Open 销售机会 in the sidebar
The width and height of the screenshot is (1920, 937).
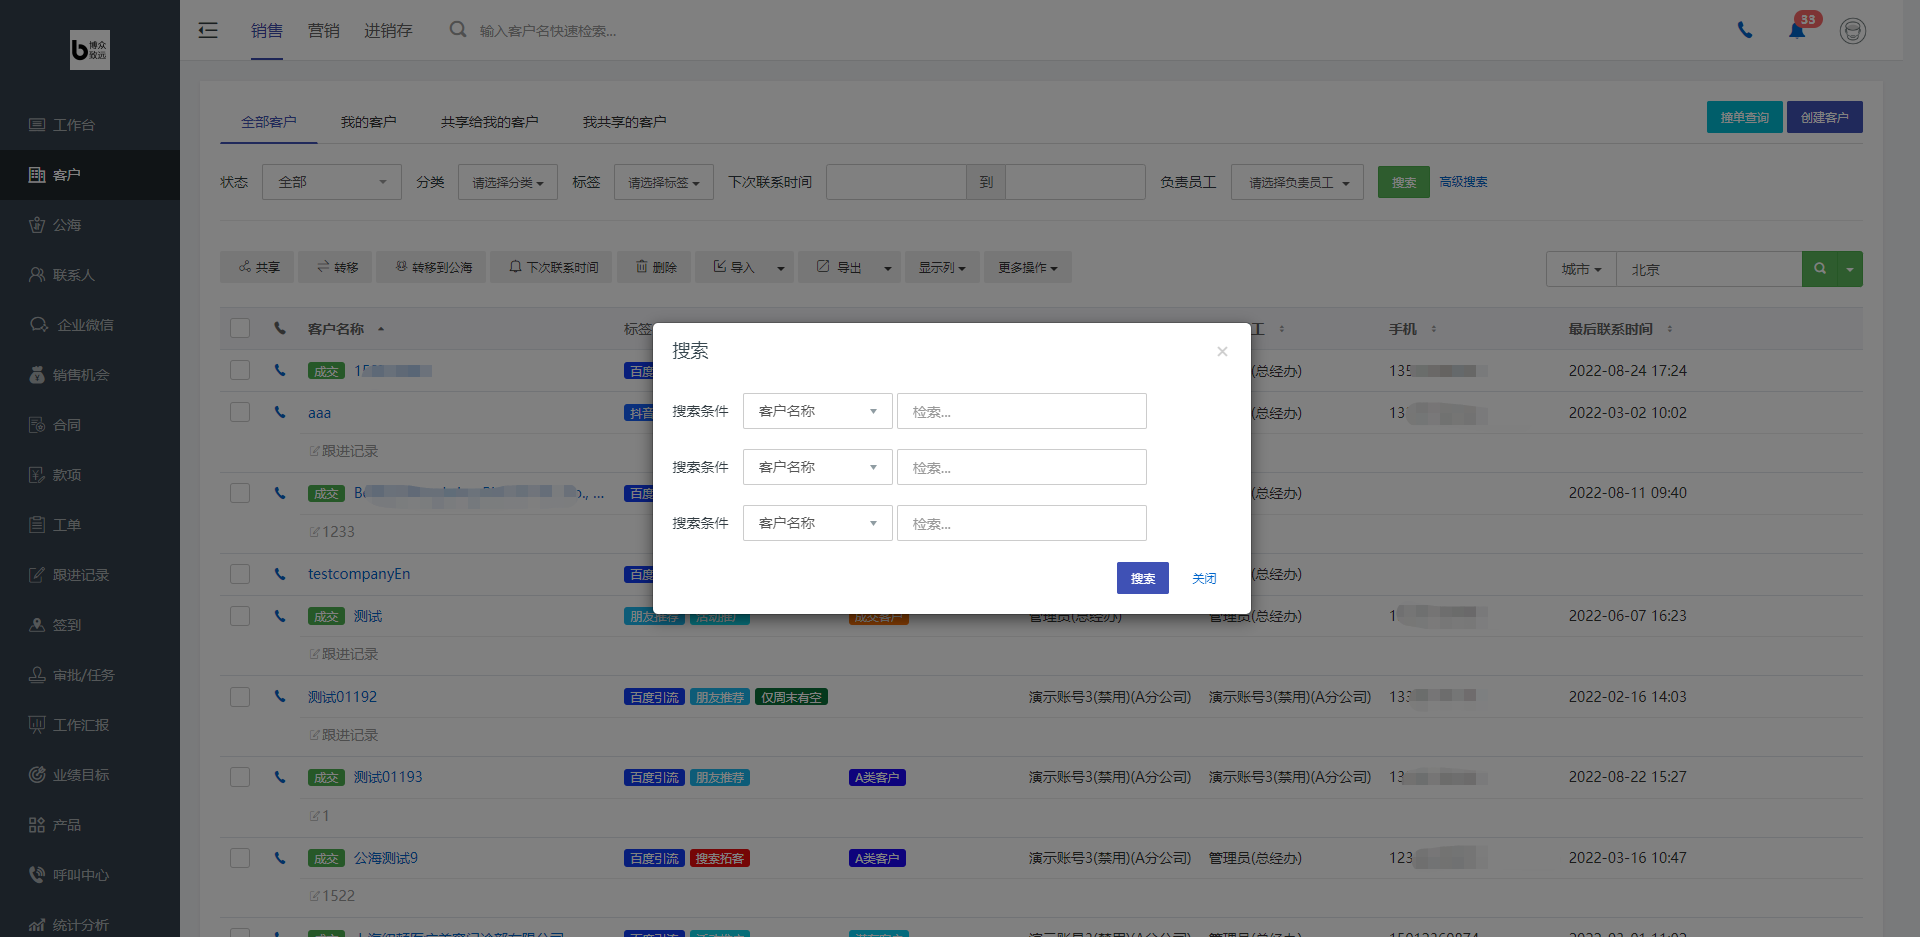90,375
